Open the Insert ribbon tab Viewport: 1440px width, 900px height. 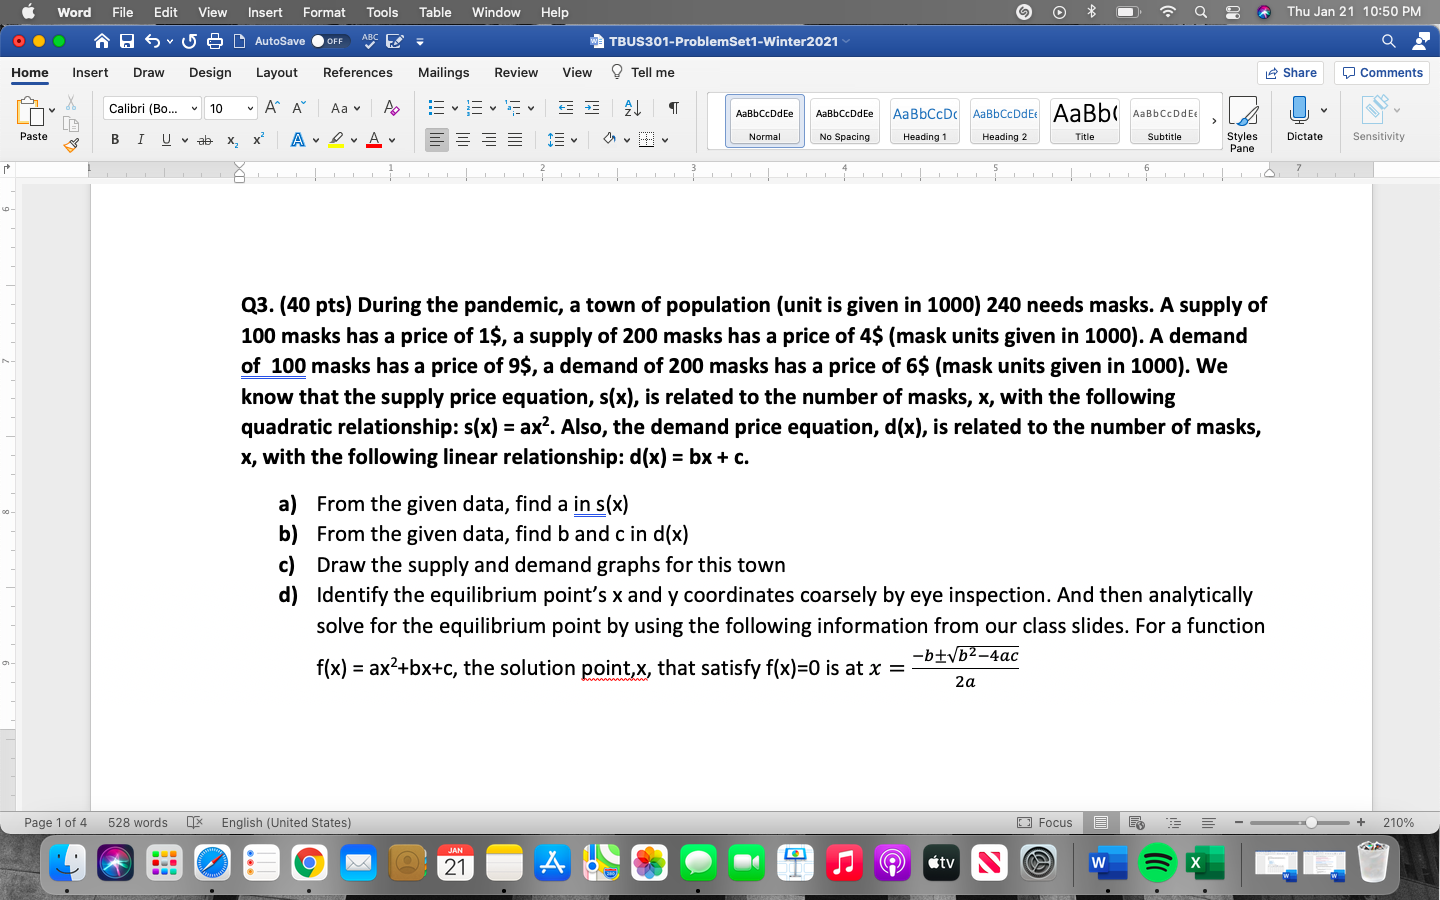pyautogui.click(x=90, y=72)
